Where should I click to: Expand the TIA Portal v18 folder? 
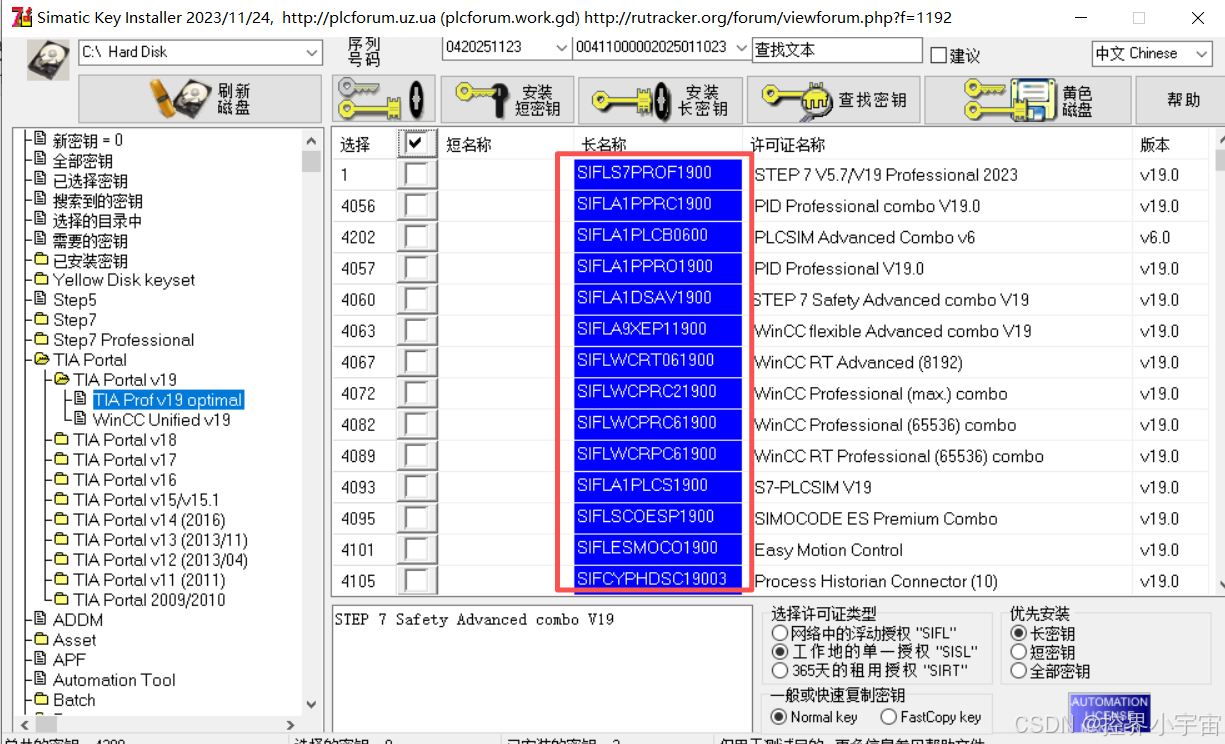pyautogui.click(x=125, y=440)
